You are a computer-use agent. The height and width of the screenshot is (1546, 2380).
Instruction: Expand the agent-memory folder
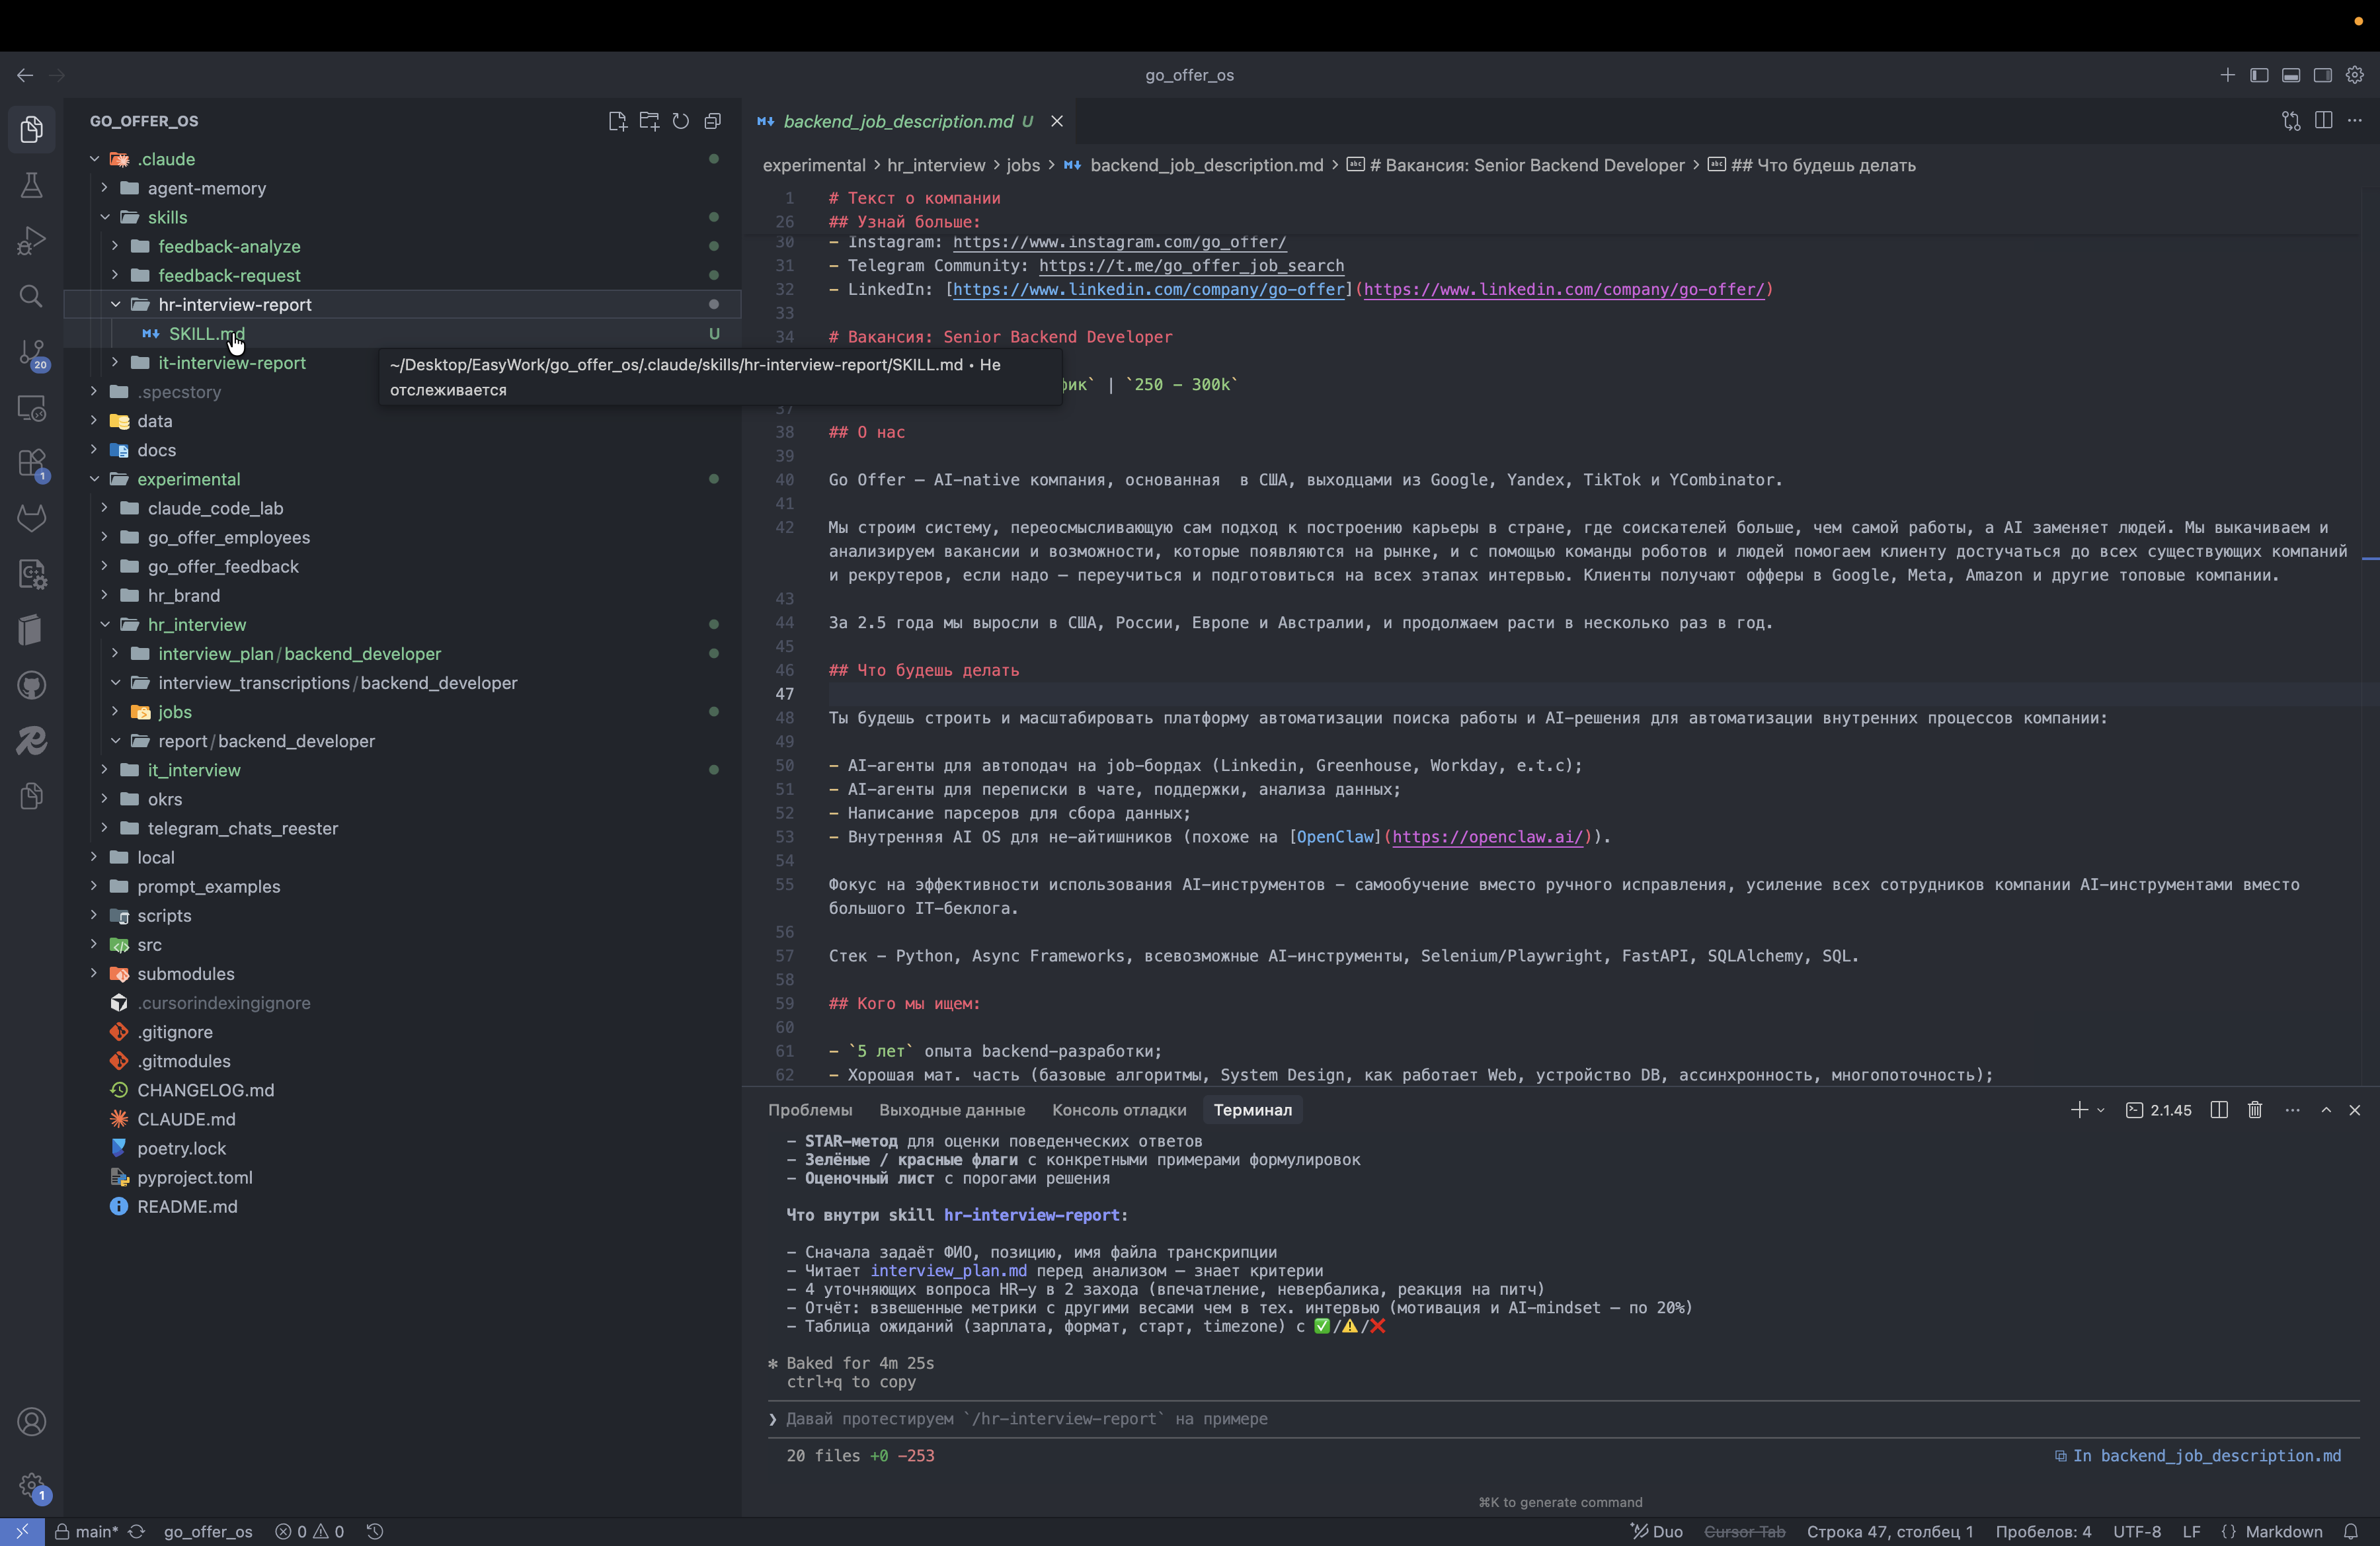pos(206,188)
